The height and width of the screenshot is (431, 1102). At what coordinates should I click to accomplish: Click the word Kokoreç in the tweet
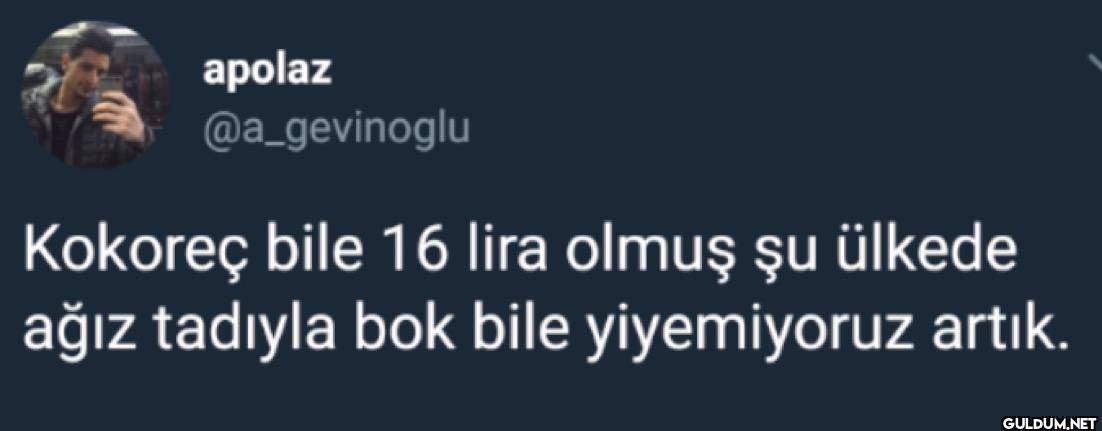click(137, 252)
